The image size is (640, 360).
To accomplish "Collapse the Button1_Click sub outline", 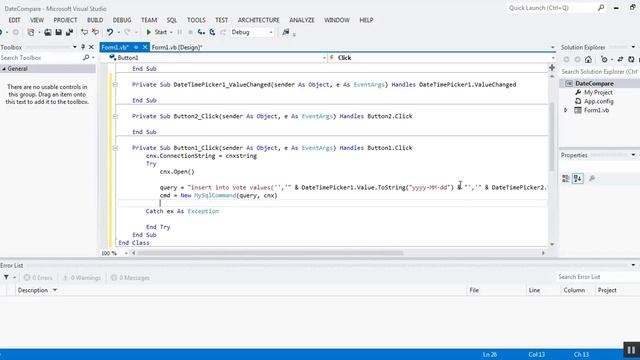I will pos(115,148).
